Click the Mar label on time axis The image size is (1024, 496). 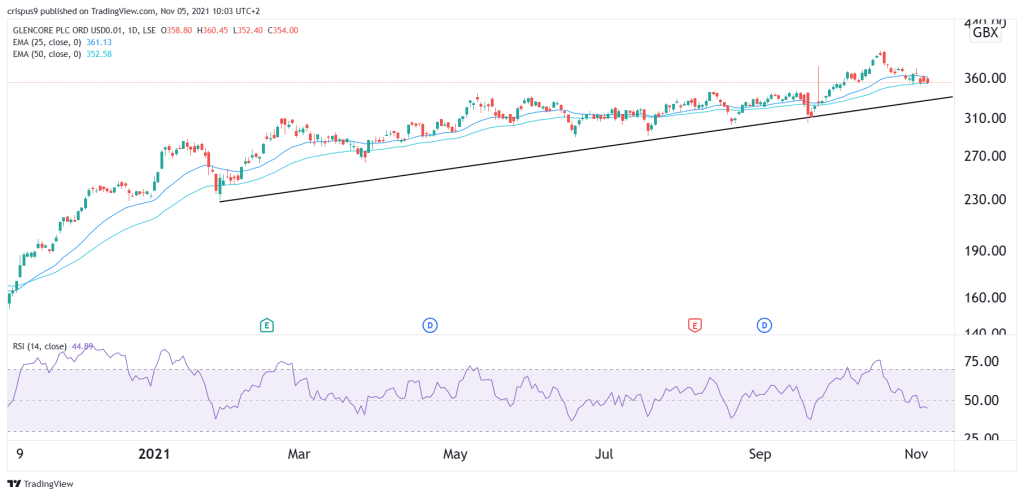300,454
